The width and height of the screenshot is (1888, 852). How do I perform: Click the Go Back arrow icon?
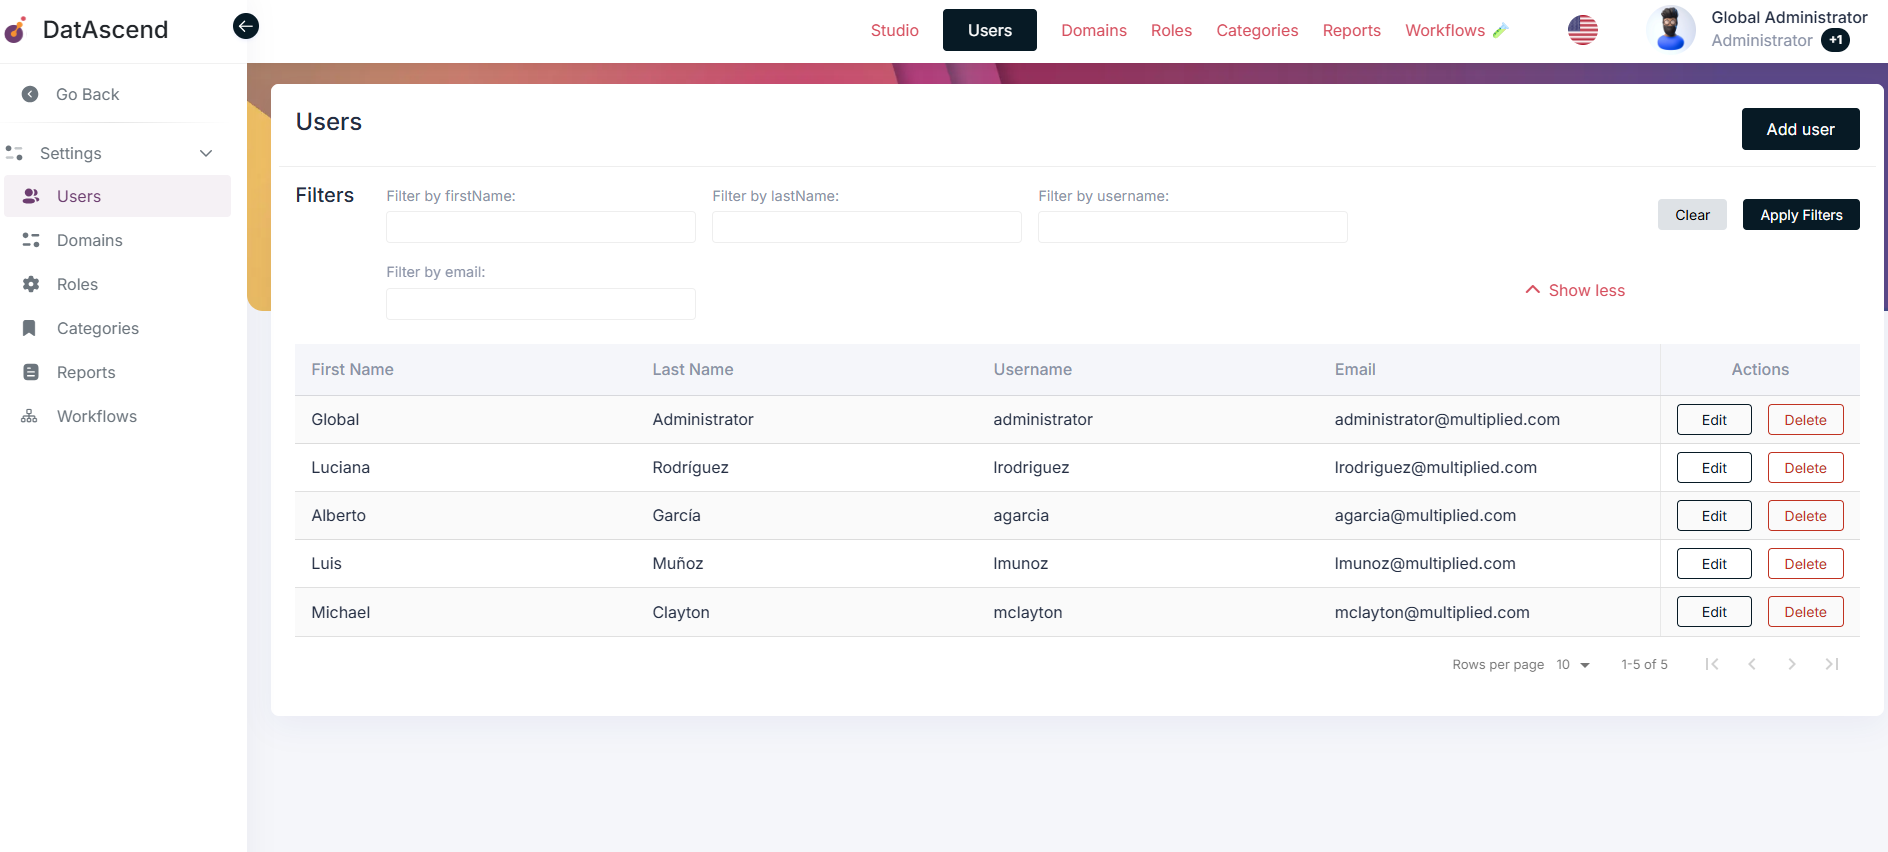(30, 94)
